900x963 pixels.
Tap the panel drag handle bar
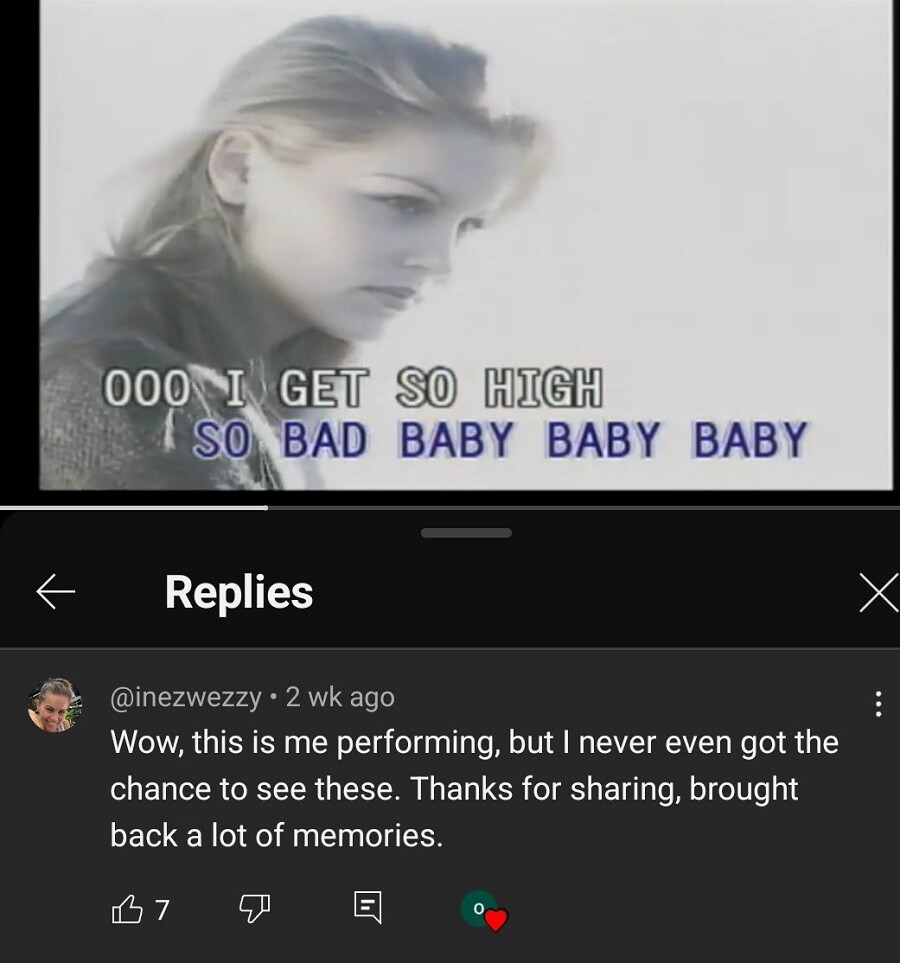(x=466, y=533)
